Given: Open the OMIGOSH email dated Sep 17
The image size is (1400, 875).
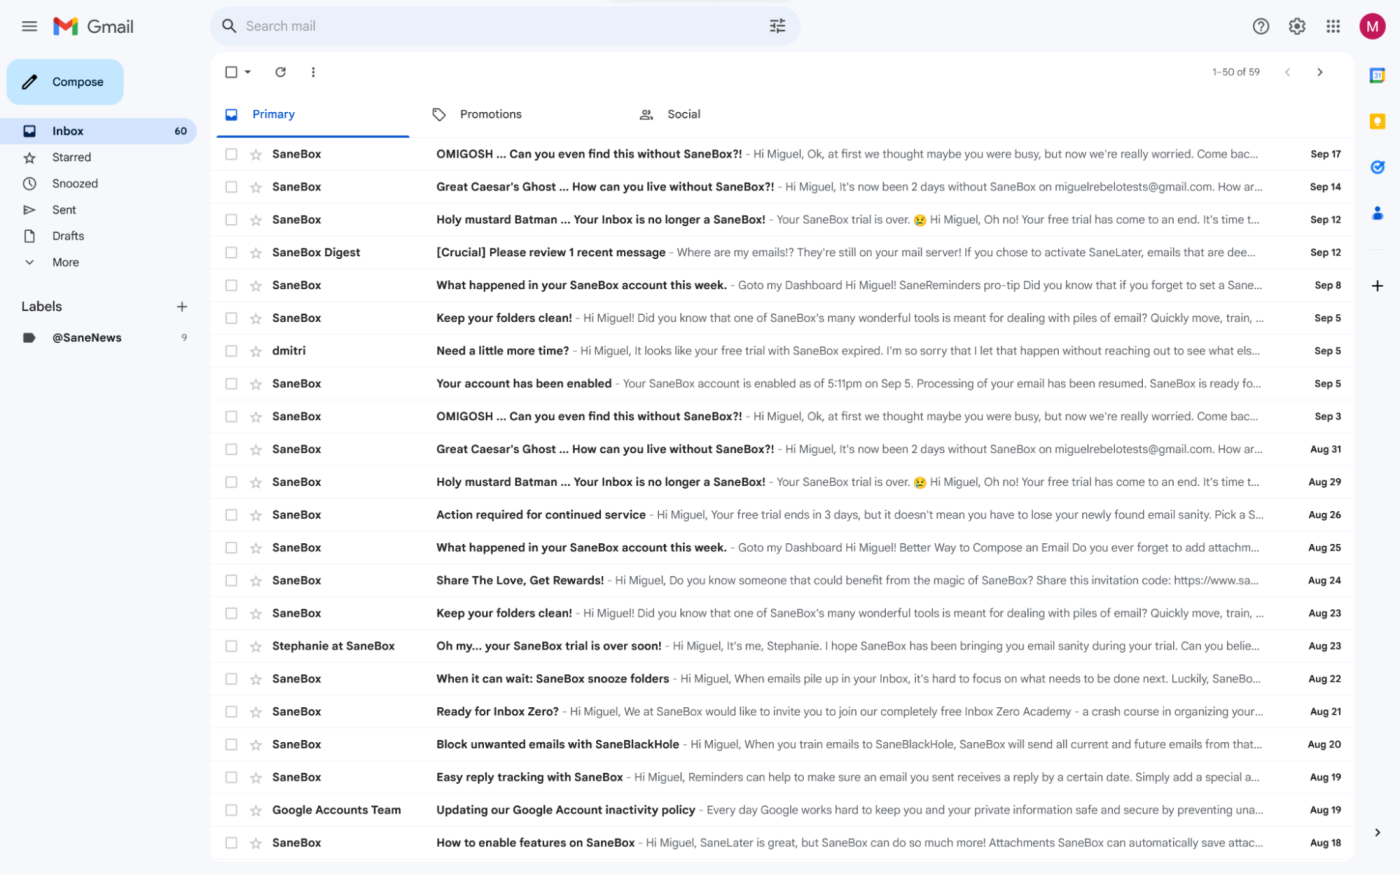Looking at the screenshot, I should pyautogui.click(x=782, y=154).
